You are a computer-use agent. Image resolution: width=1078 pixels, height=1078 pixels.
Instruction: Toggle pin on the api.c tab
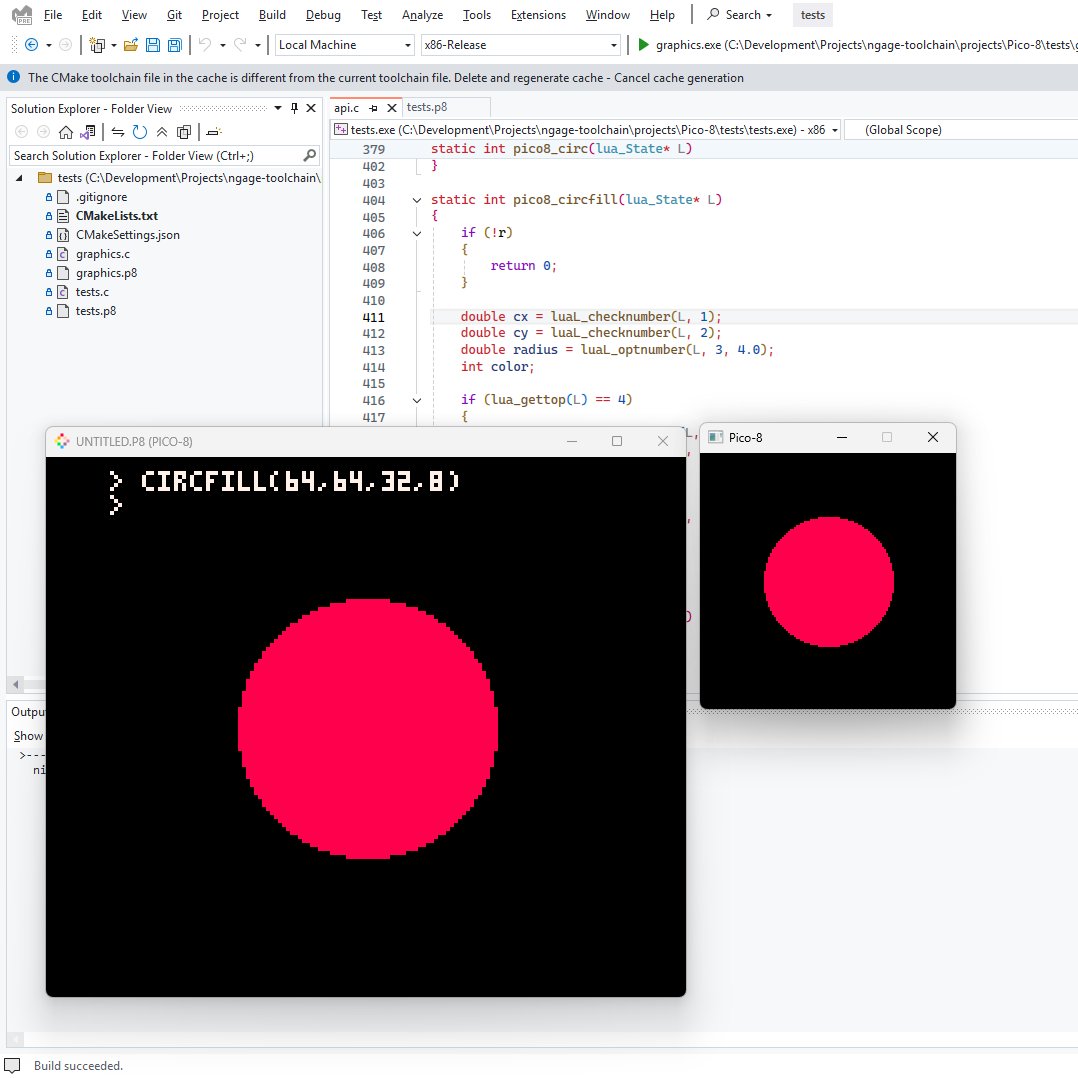[x=373, y=108]
